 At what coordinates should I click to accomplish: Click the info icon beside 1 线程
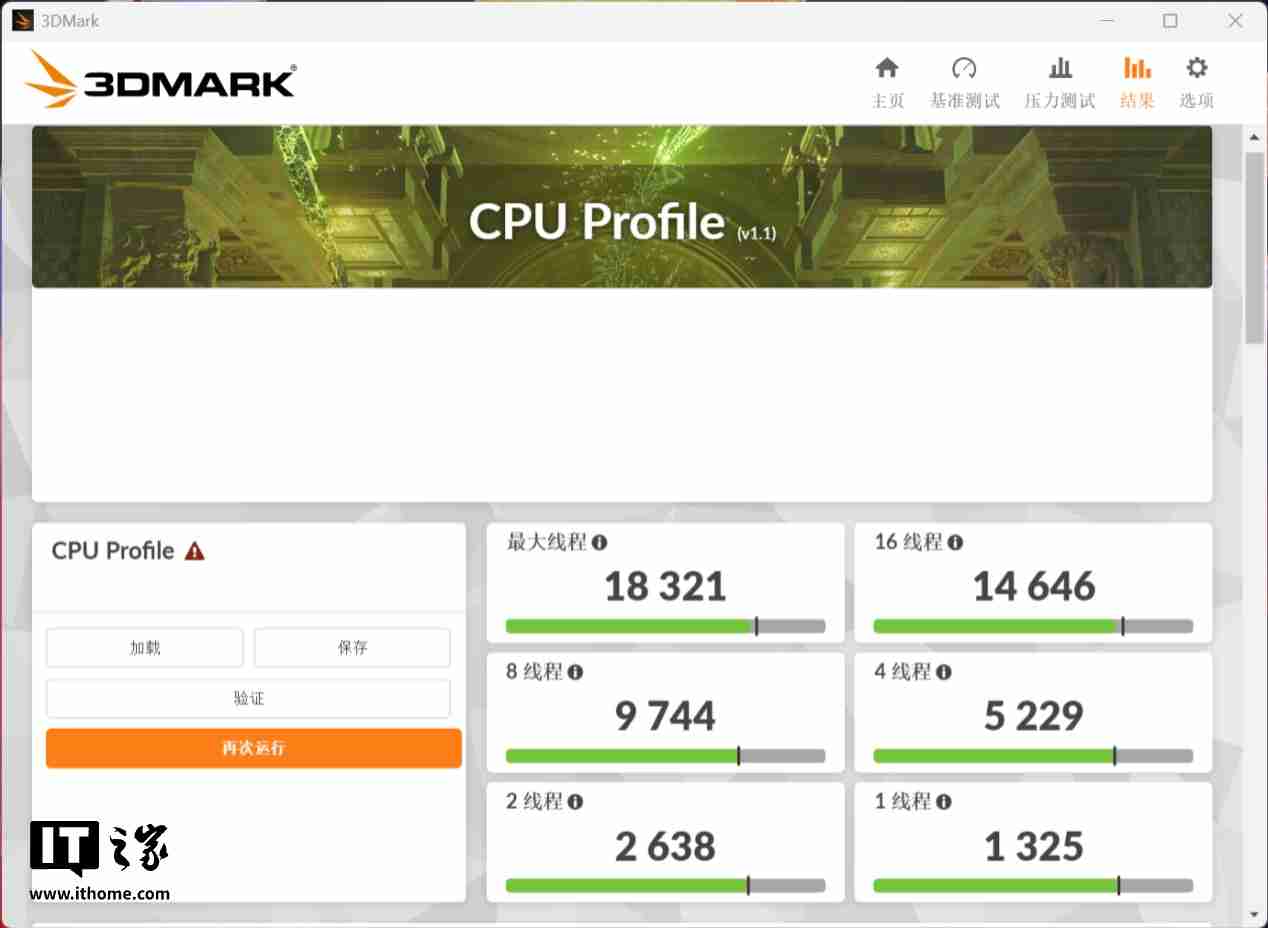pyautogui.click(x=943, y=802)
